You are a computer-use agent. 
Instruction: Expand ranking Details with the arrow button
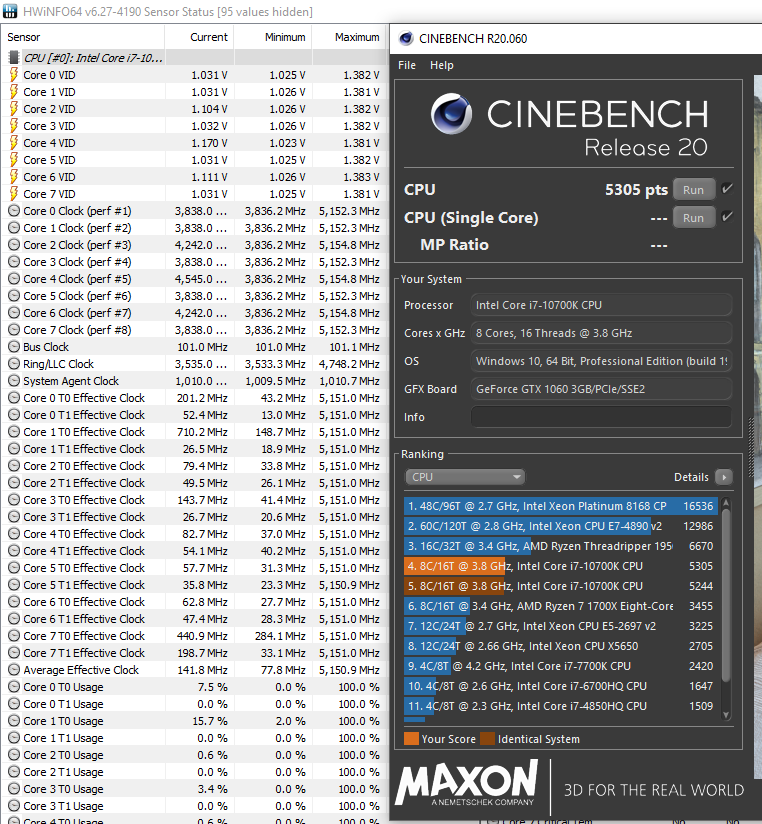point(724,477)
